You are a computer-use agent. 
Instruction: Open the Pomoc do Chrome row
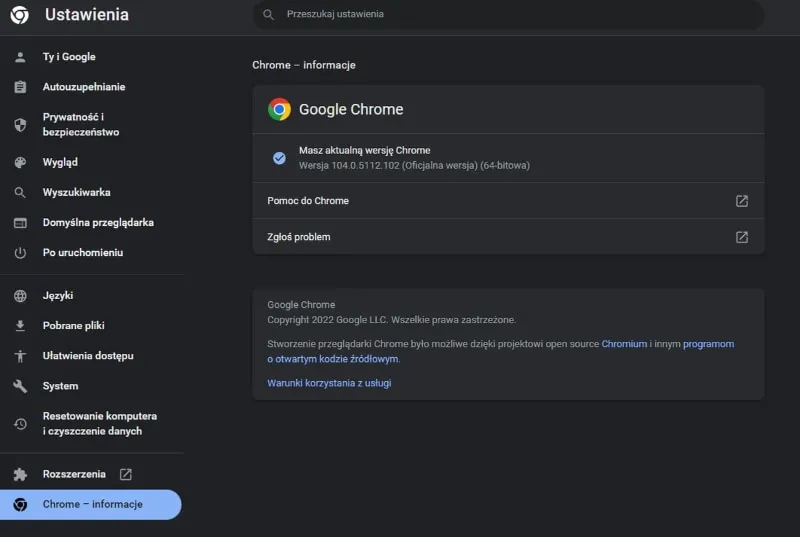click(x=508, y=201)
